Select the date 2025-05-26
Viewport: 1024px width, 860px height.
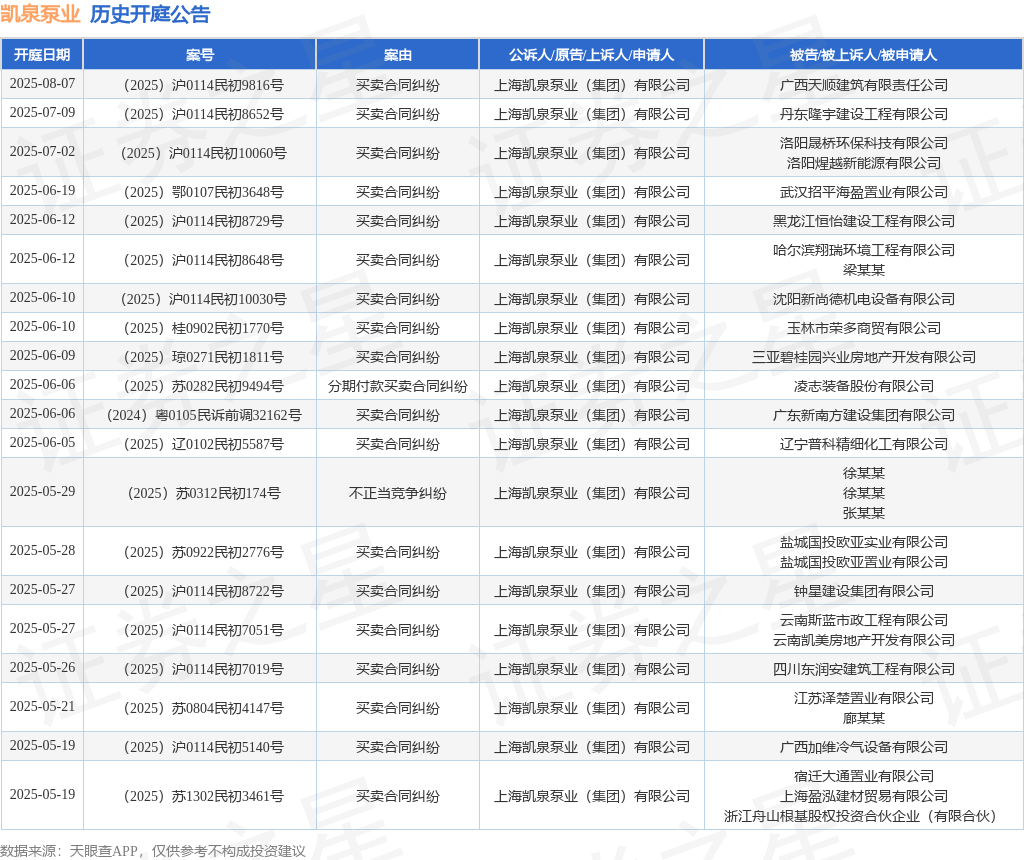point(42,667)
